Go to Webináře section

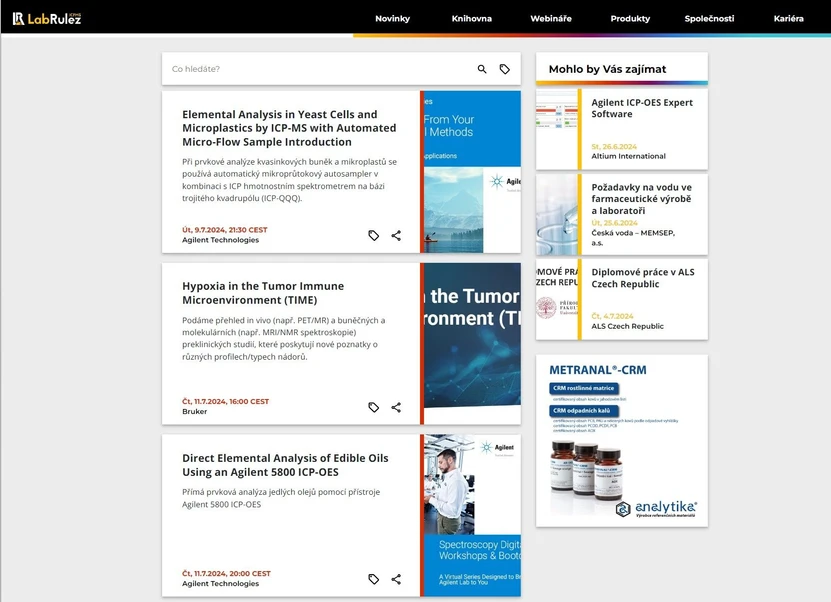(x=551, y=19)
